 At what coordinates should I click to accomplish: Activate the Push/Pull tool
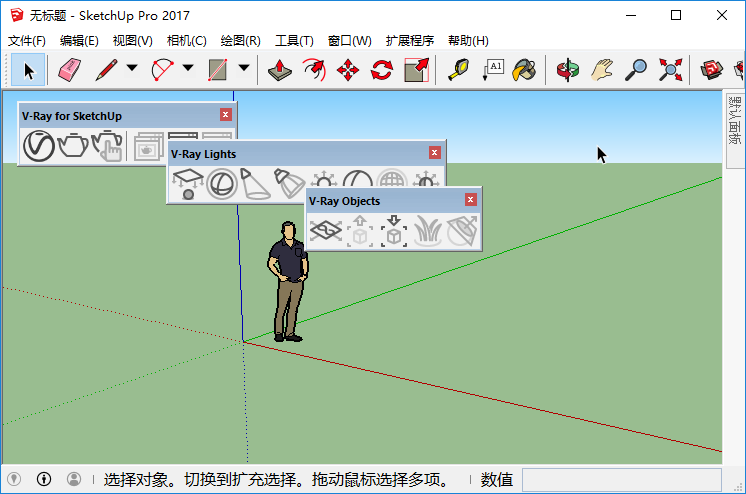coord(280,70)
